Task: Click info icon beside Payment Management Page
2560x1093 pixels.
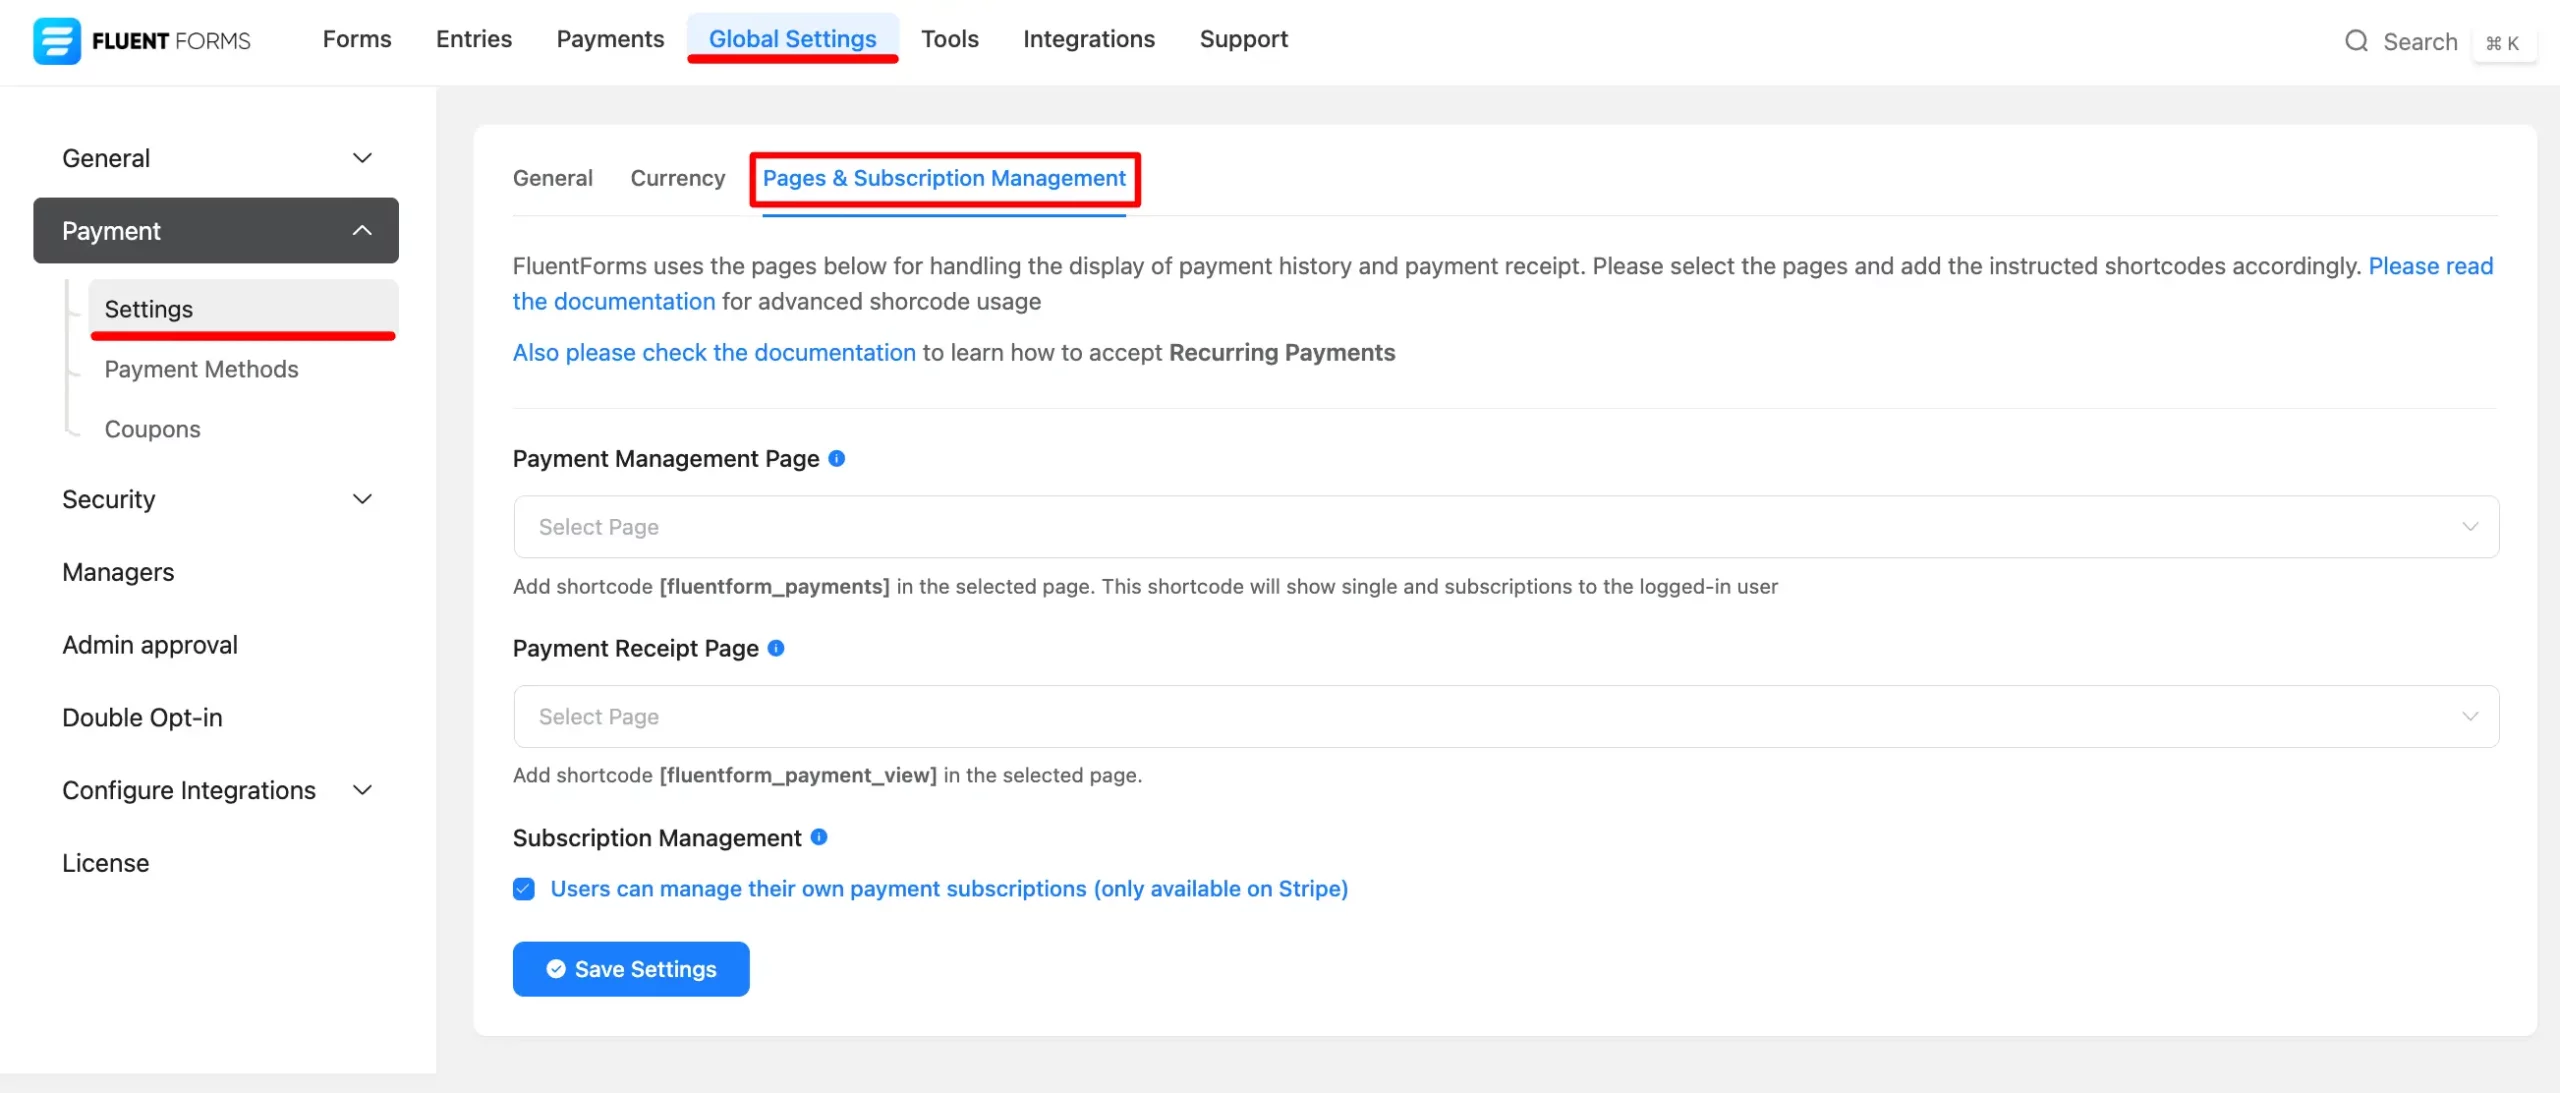Action: tap(837, 458)
